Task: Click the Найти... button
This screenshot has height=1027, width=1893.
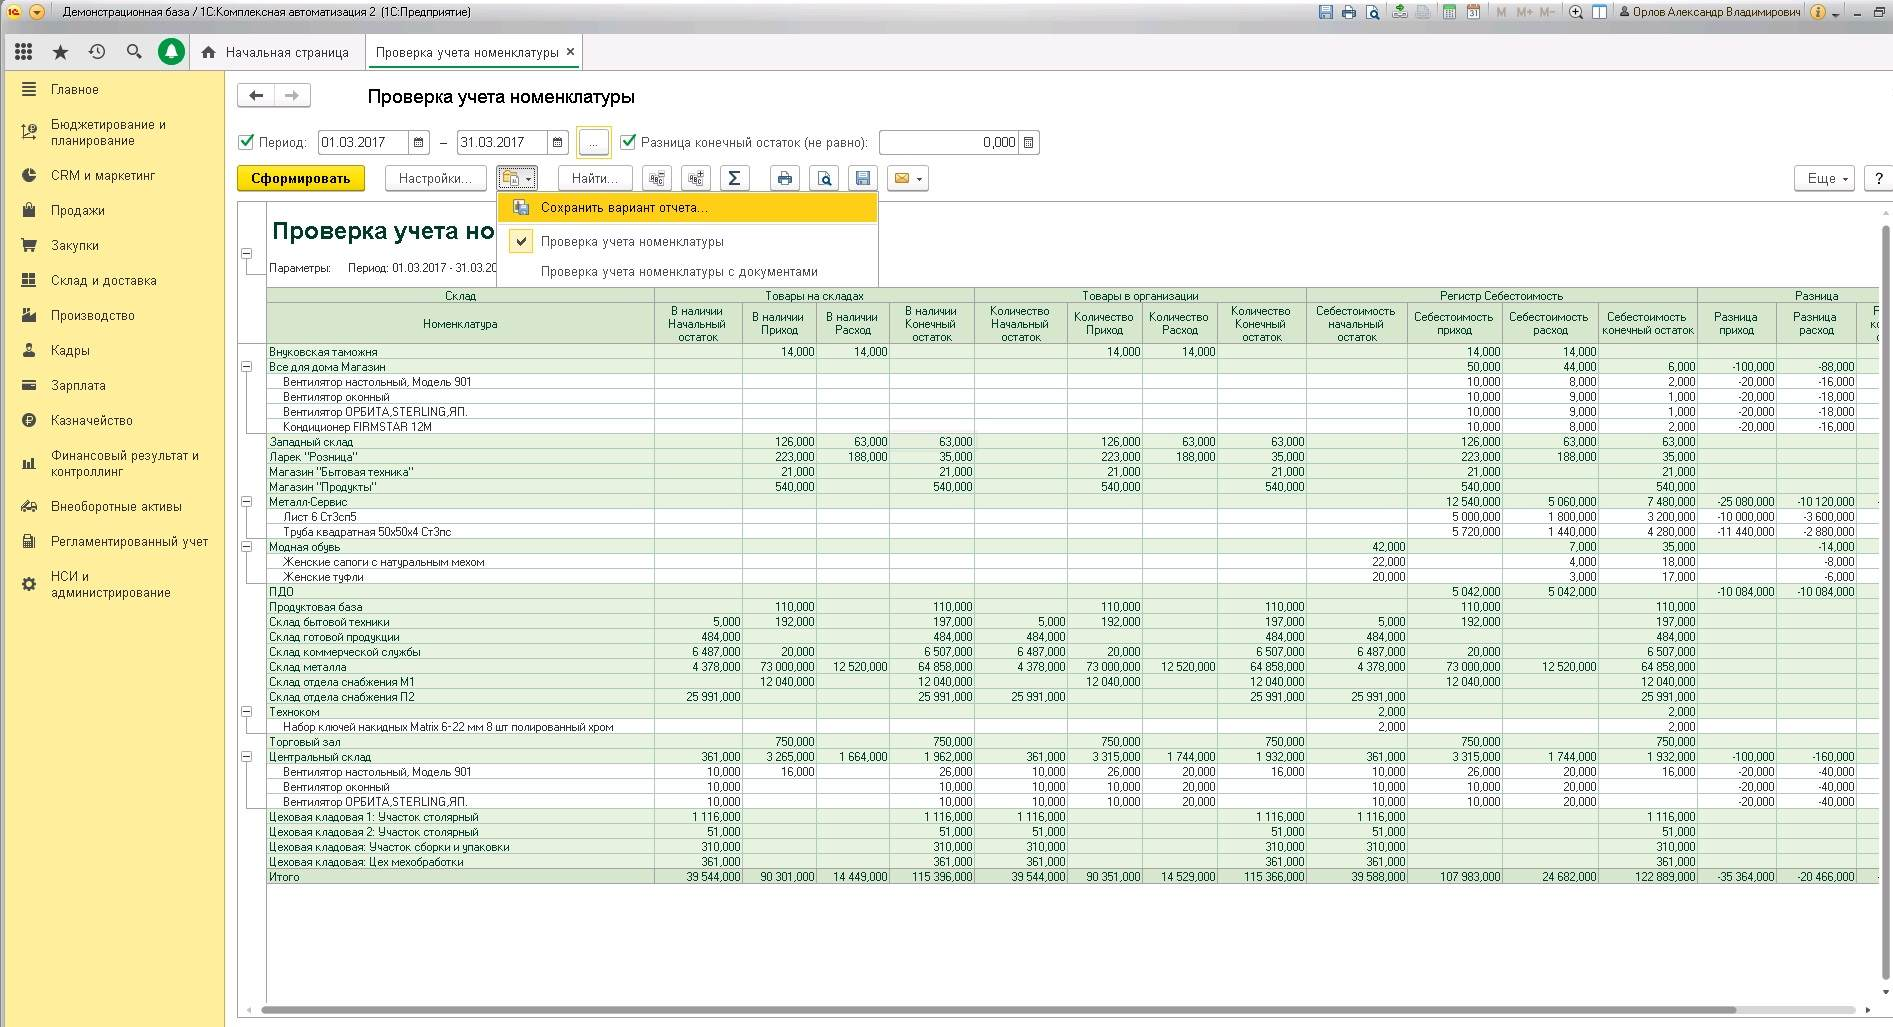Action: [x=595, y=178]
